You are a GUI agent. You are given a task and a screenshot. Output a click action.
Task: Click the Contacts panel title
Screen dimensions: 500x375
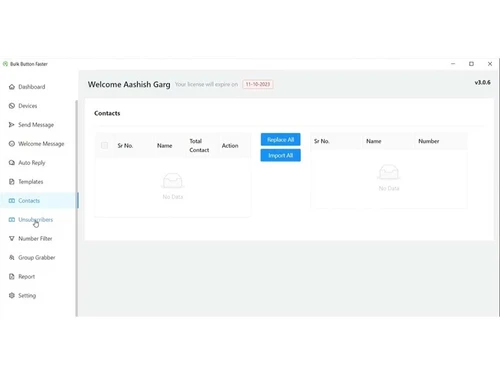[107, 113]
